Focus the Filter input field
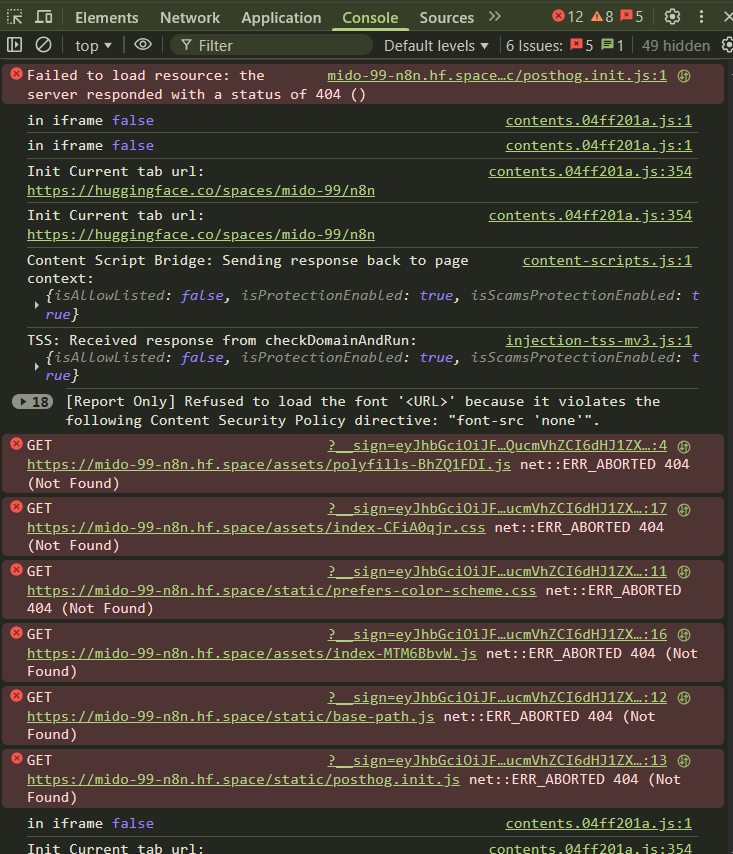 pos(271,46)
